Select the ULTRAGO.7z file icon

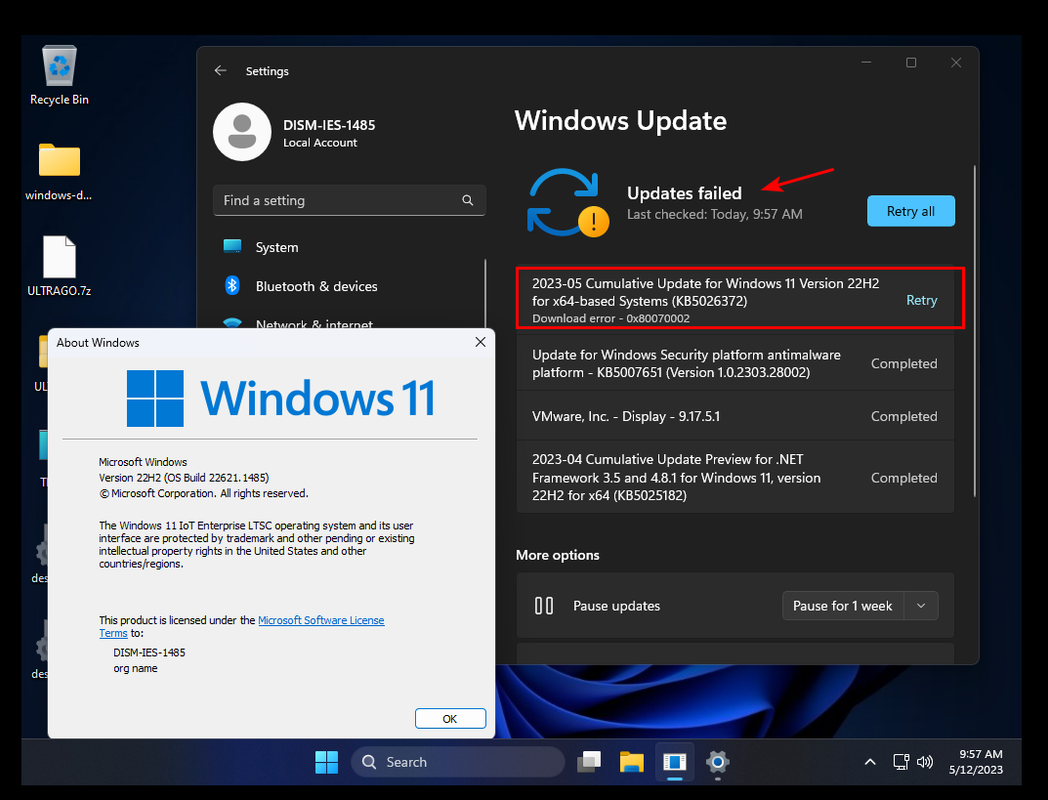coord(59,265)
